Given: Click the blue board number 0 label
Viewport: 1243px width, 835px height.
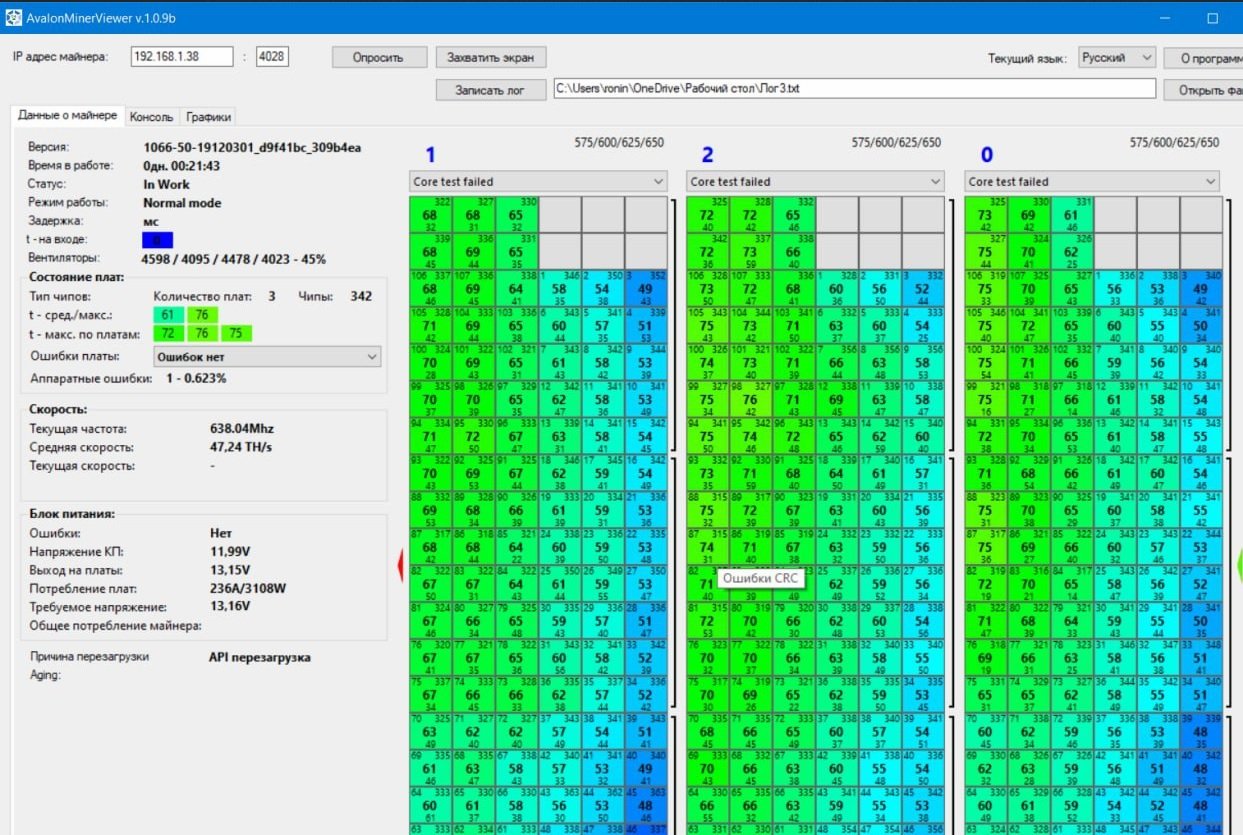Looking at the screenshot, I should click(x=987, y=154).
